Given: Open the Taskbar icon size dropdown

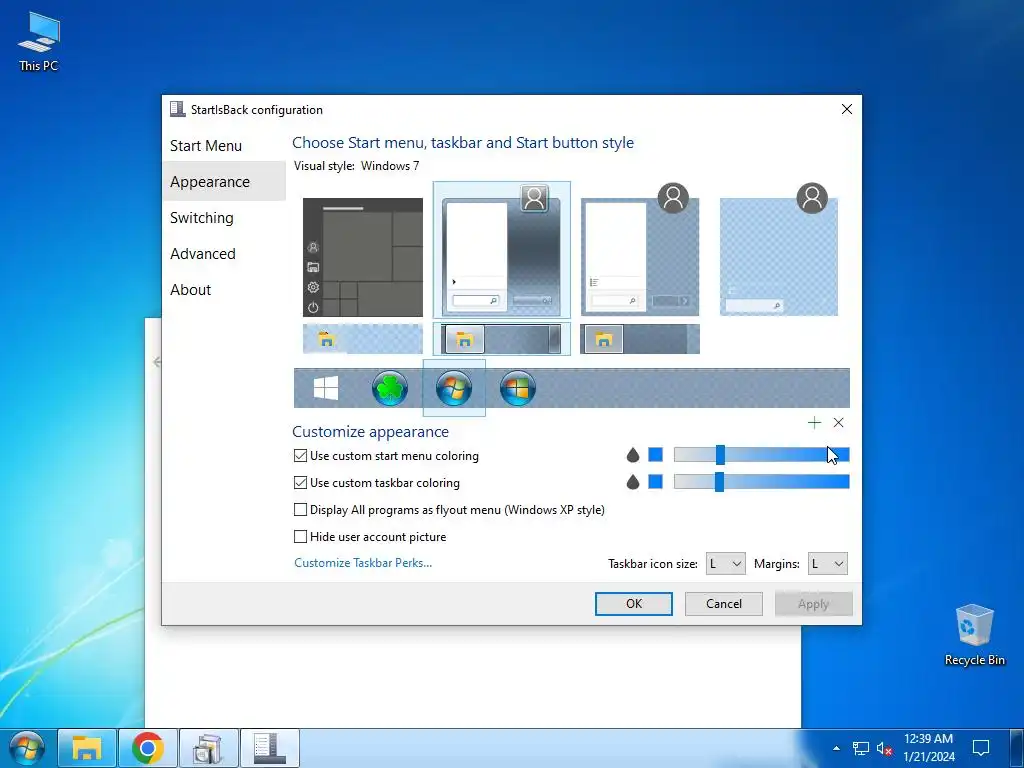Looking at the screenshot, I should [726, 564].
